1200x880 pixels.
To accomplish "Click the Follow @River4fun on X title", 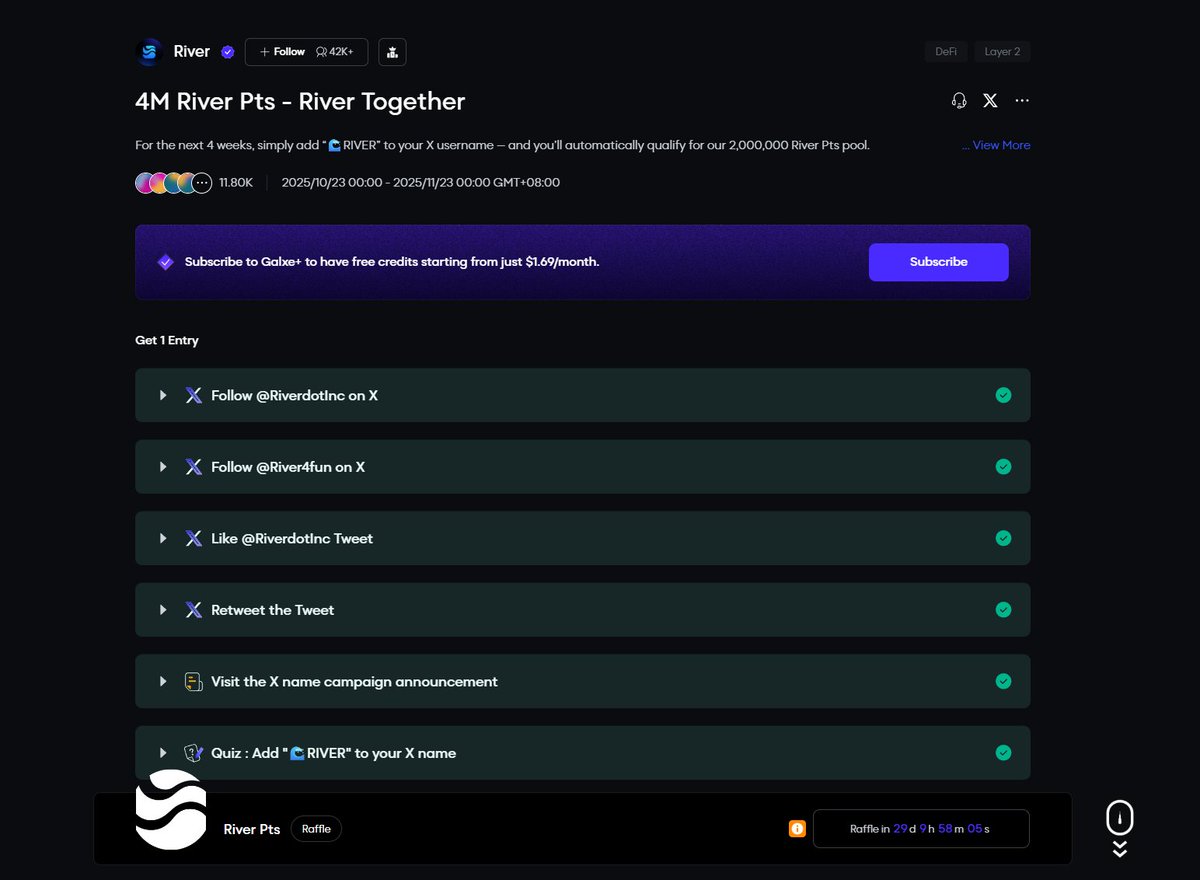I will point(288,467).
